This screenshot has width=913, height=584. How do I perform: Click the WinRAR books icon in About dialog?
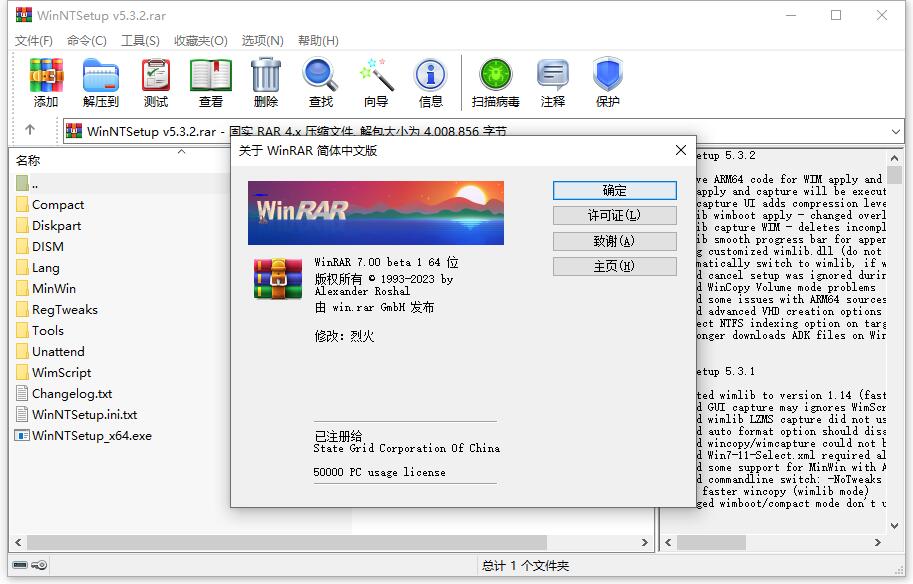(x=278, y=278)
